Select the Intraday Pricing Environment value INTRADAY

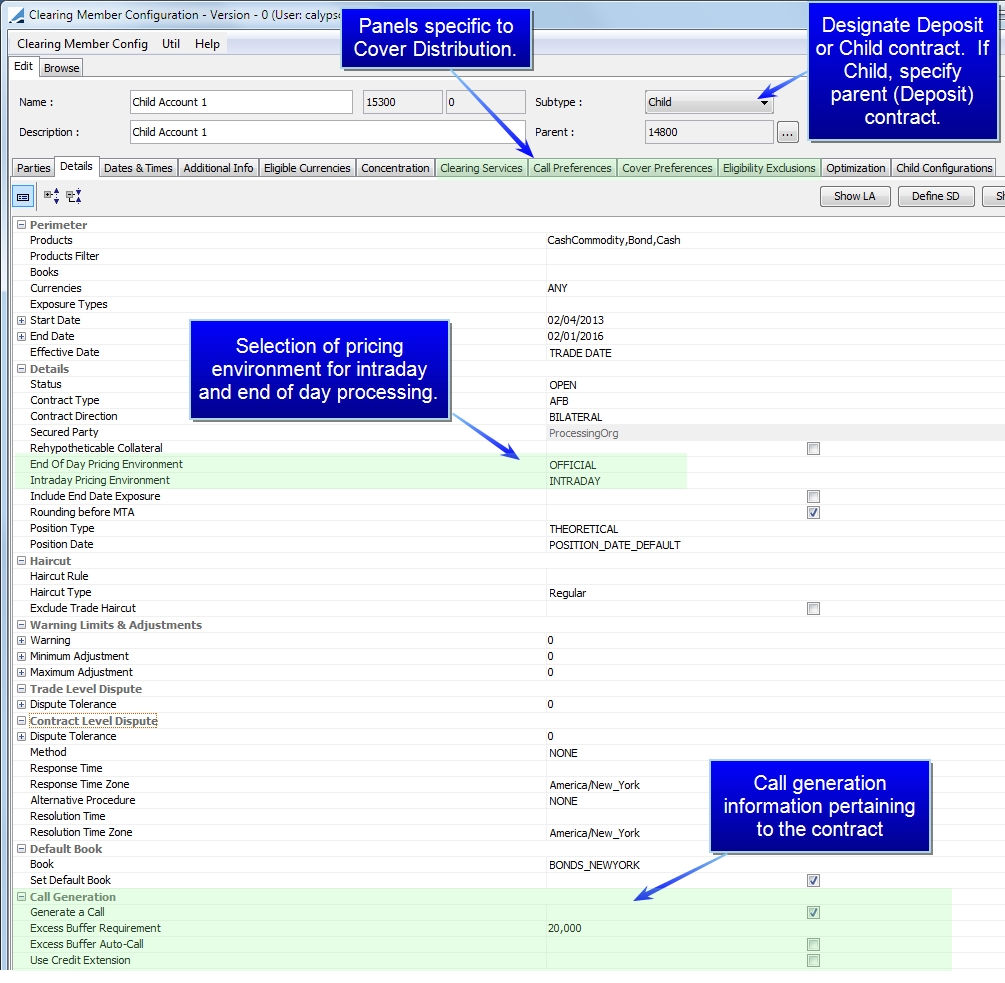[x=574, y=481]
